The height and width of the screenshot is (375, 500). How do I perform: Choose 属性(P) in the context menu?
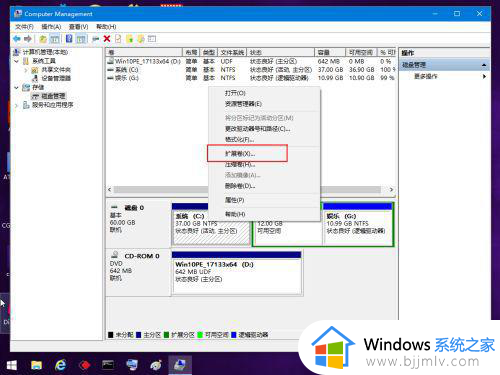tap(264, 200)
